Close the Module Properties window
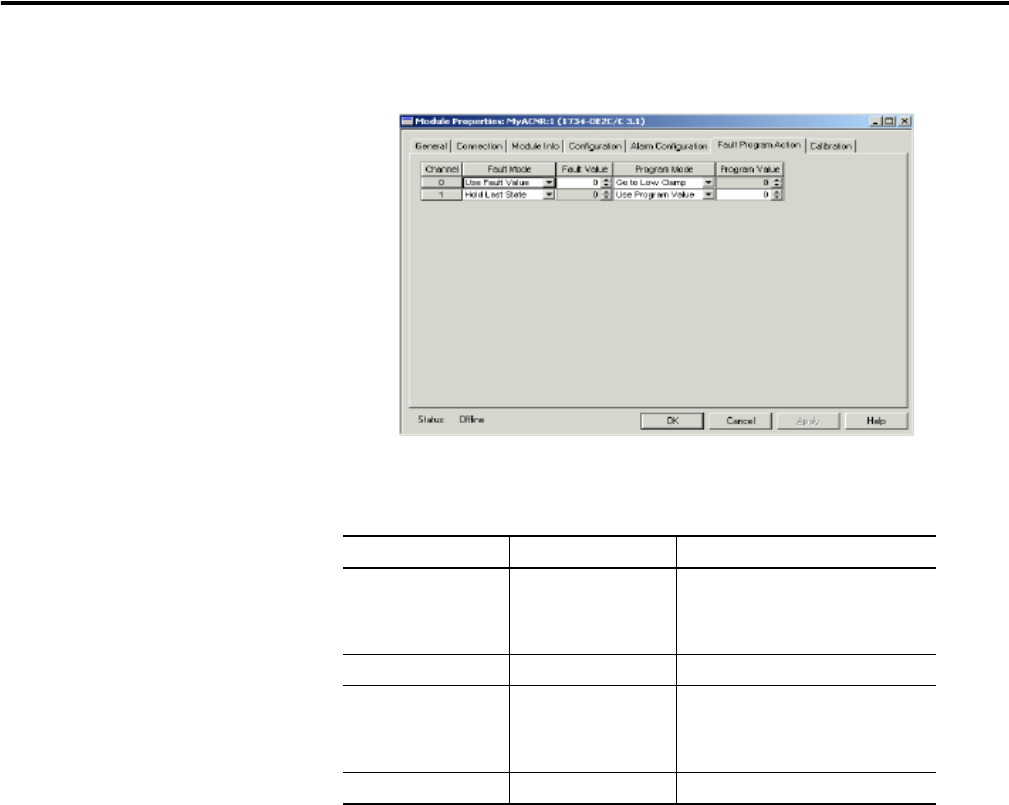The width and height of the screenshot is (1009, 805). (904, 121)
